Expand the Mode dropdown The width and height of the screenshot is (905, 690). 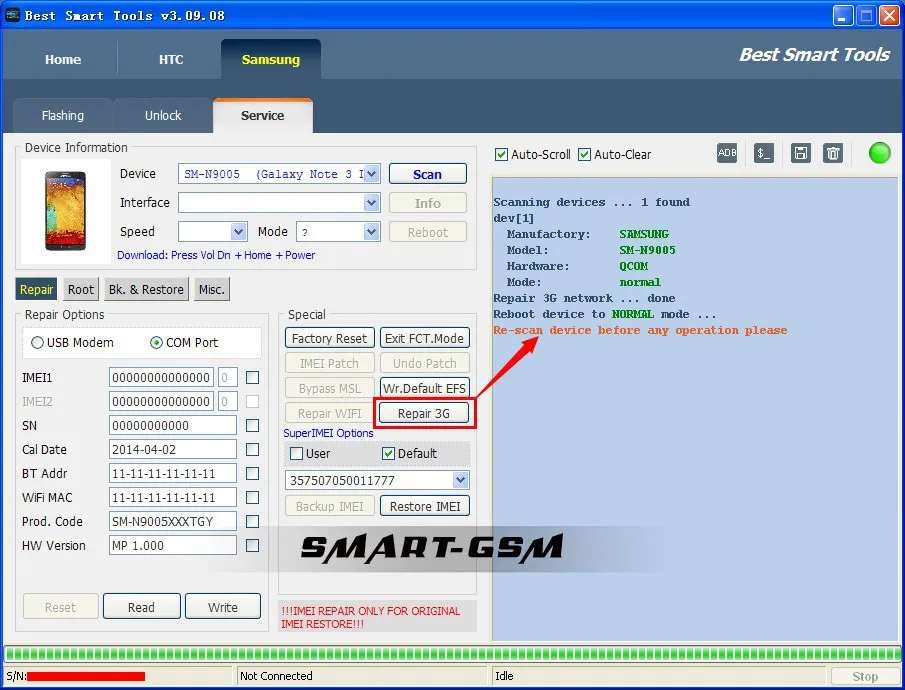pyautogui.click(x=372, y=232)
